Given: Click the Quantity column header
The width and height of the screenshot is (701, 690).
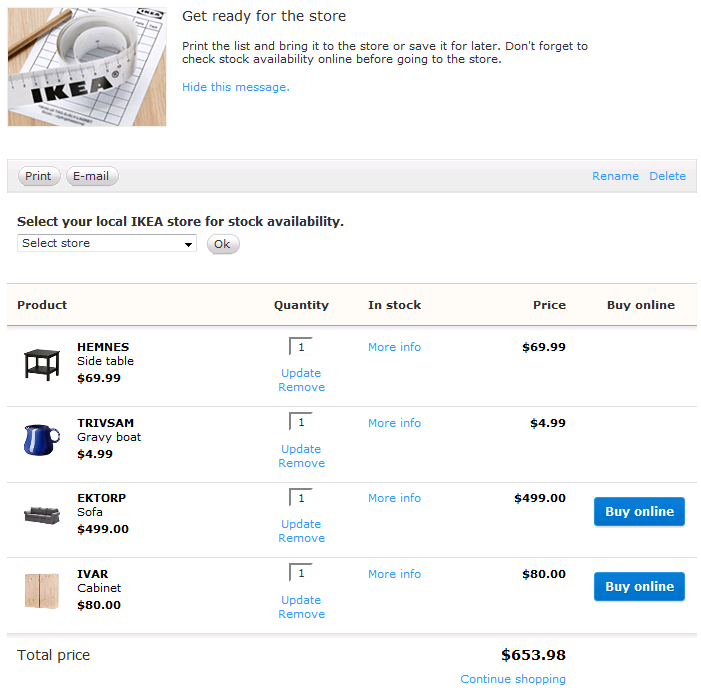Looking at the screenshot, I should (x=301, y=305).
